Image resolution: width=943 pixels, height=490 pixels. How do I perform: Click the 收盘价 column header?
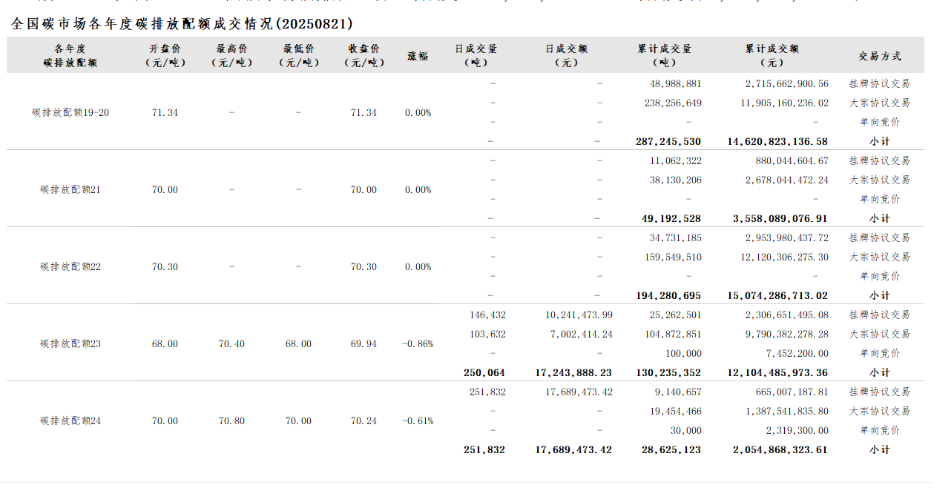364,55
